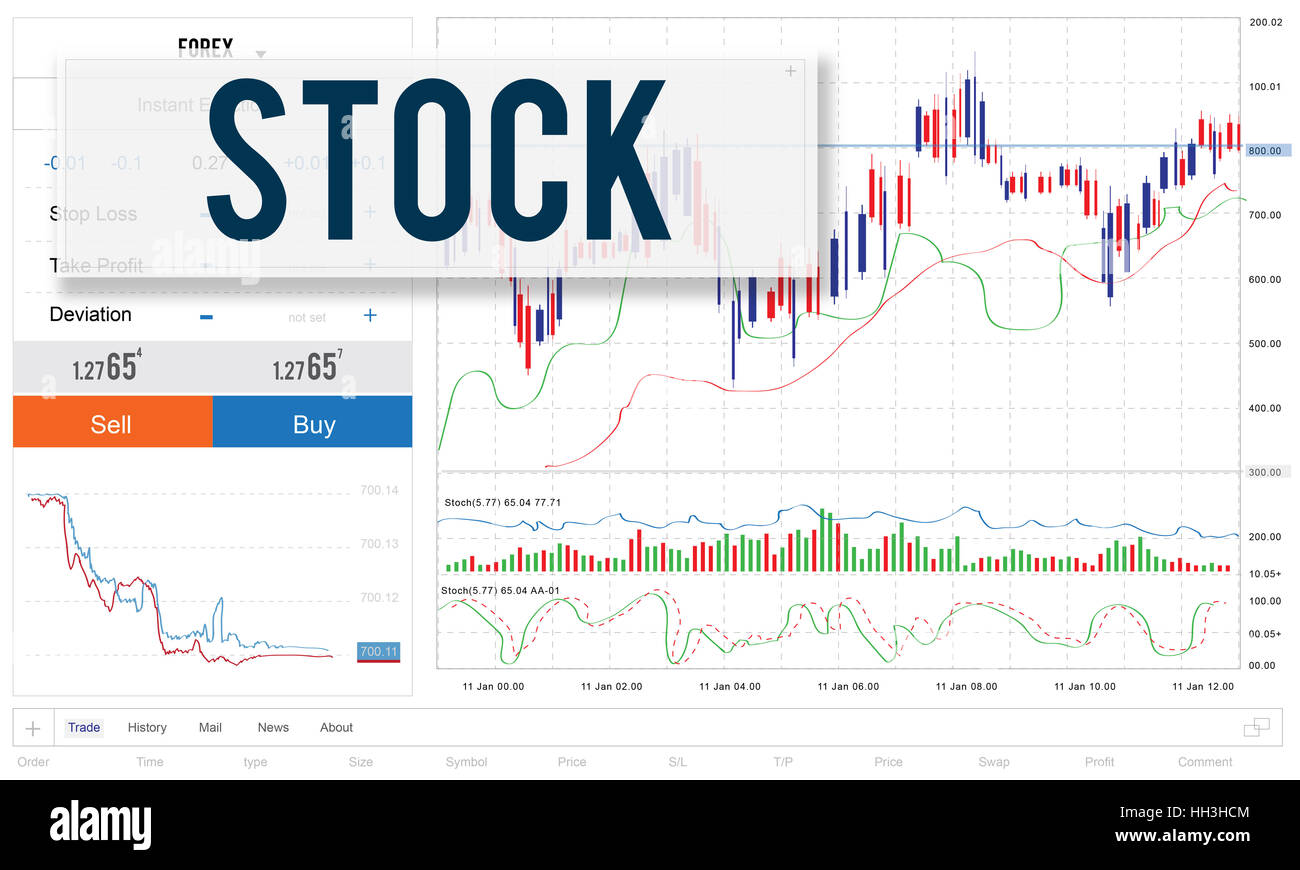Image resolution: width=1300 pixels, height=870 pixels.
Task: Click the blue Buy button
Action: 313,422
